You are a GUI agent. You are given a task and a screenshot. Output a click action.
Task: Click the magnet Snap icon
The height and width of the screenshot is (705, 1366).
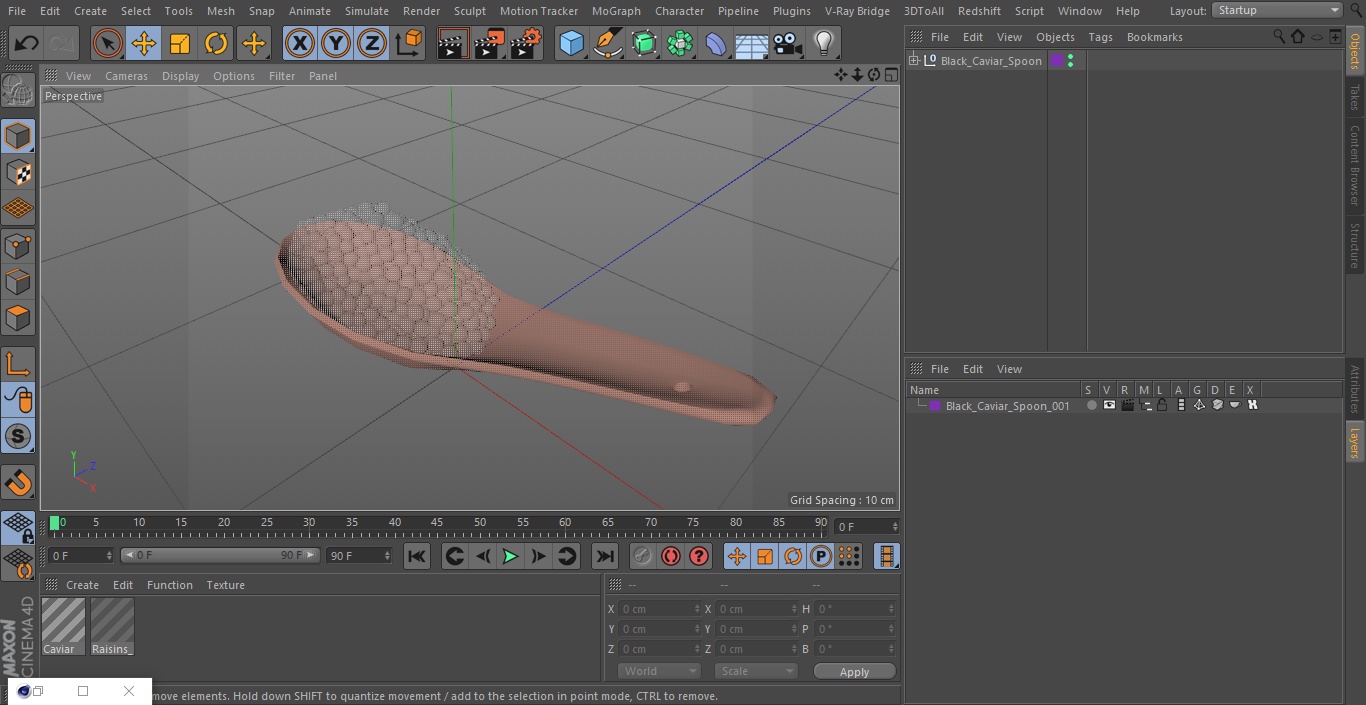pyautogui.click(x=18, y=483)
